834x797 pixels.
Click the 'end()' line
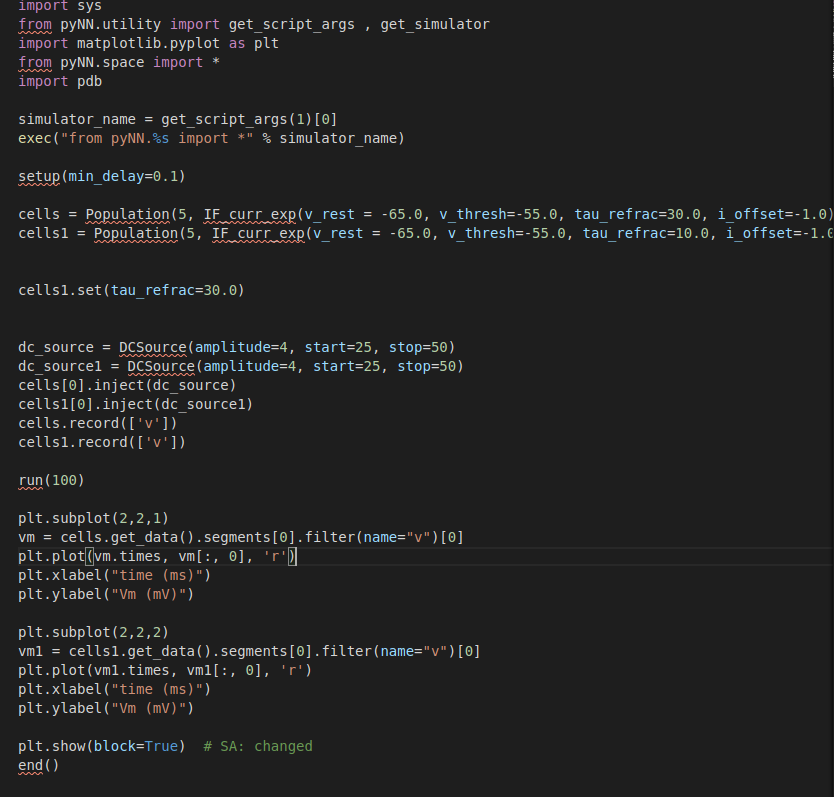pyautogui.click(x=38, y=766)
